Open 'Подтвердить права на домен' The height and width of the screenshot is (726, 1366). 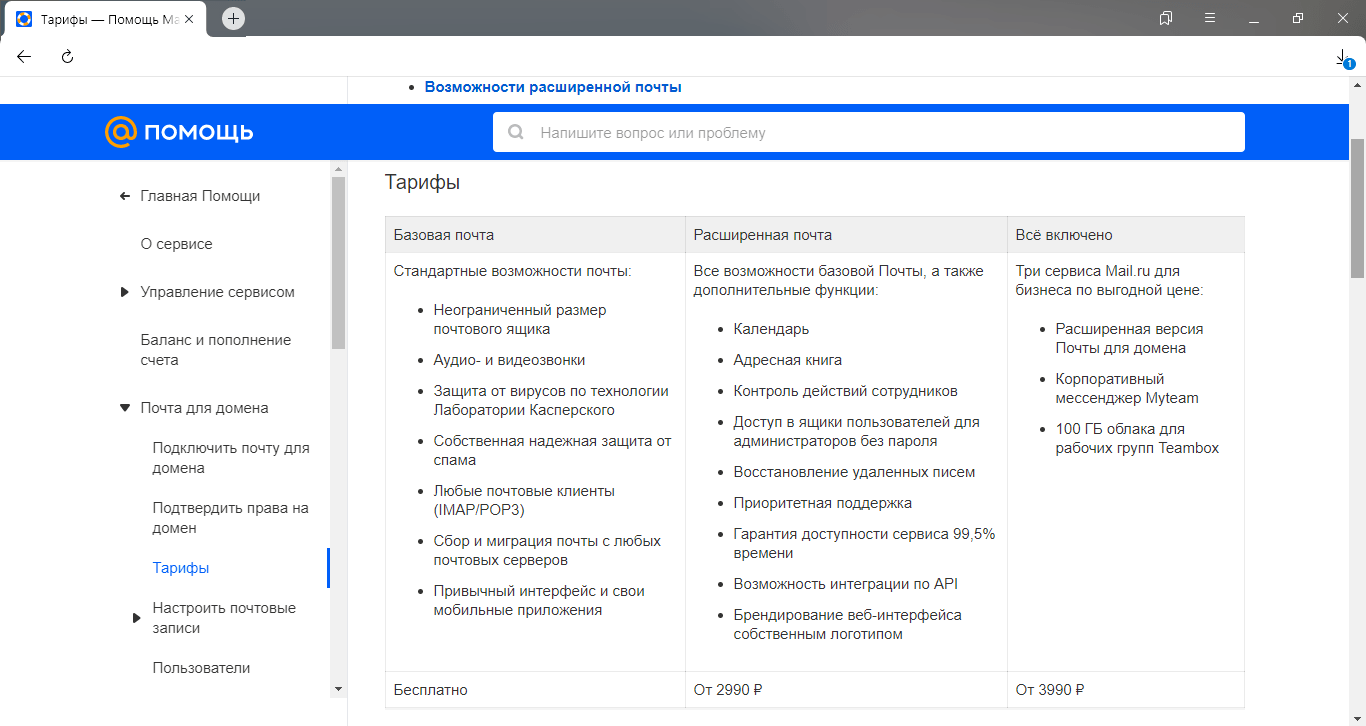(x=230, y=518)
